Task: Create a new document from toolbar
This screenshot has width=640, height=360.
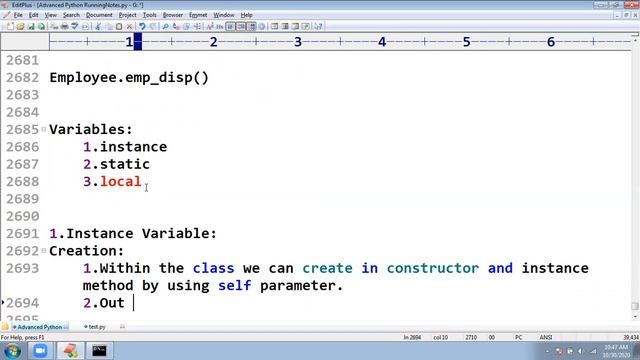Action: [x=10, y=27]
